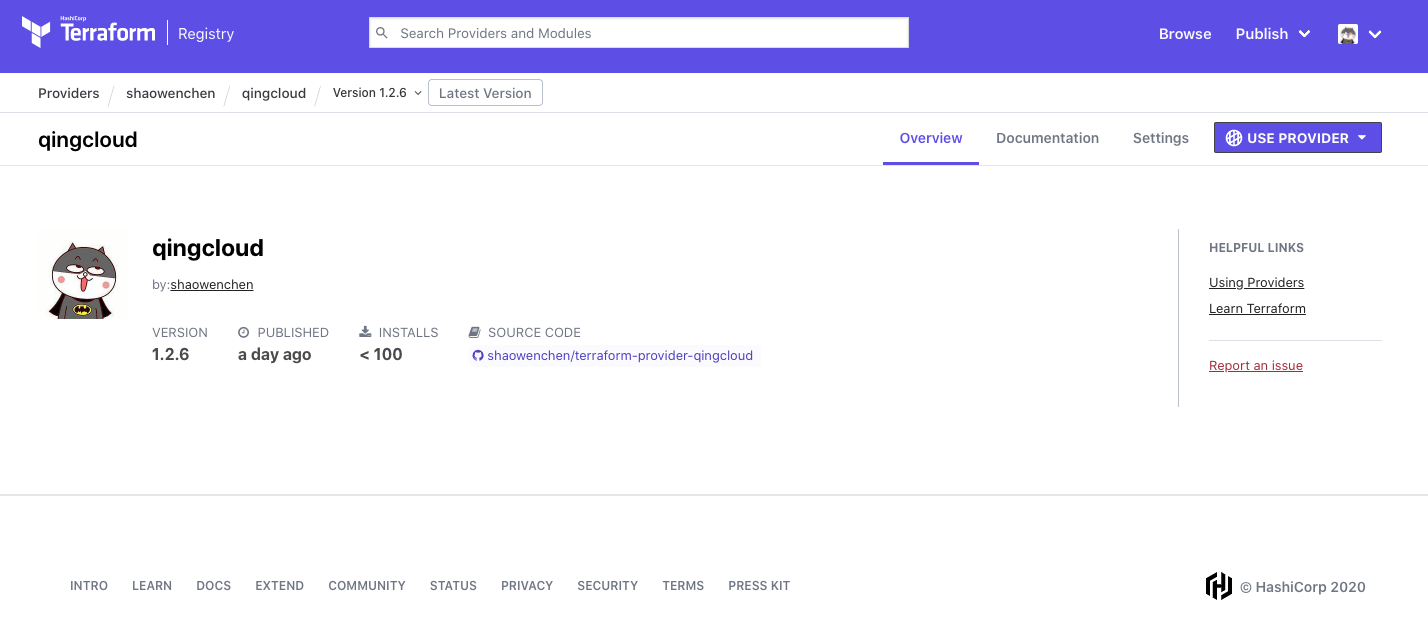This screenshot has height=619, width=1428.
Task: Open the SECURITY footer link
Action: 607,586
